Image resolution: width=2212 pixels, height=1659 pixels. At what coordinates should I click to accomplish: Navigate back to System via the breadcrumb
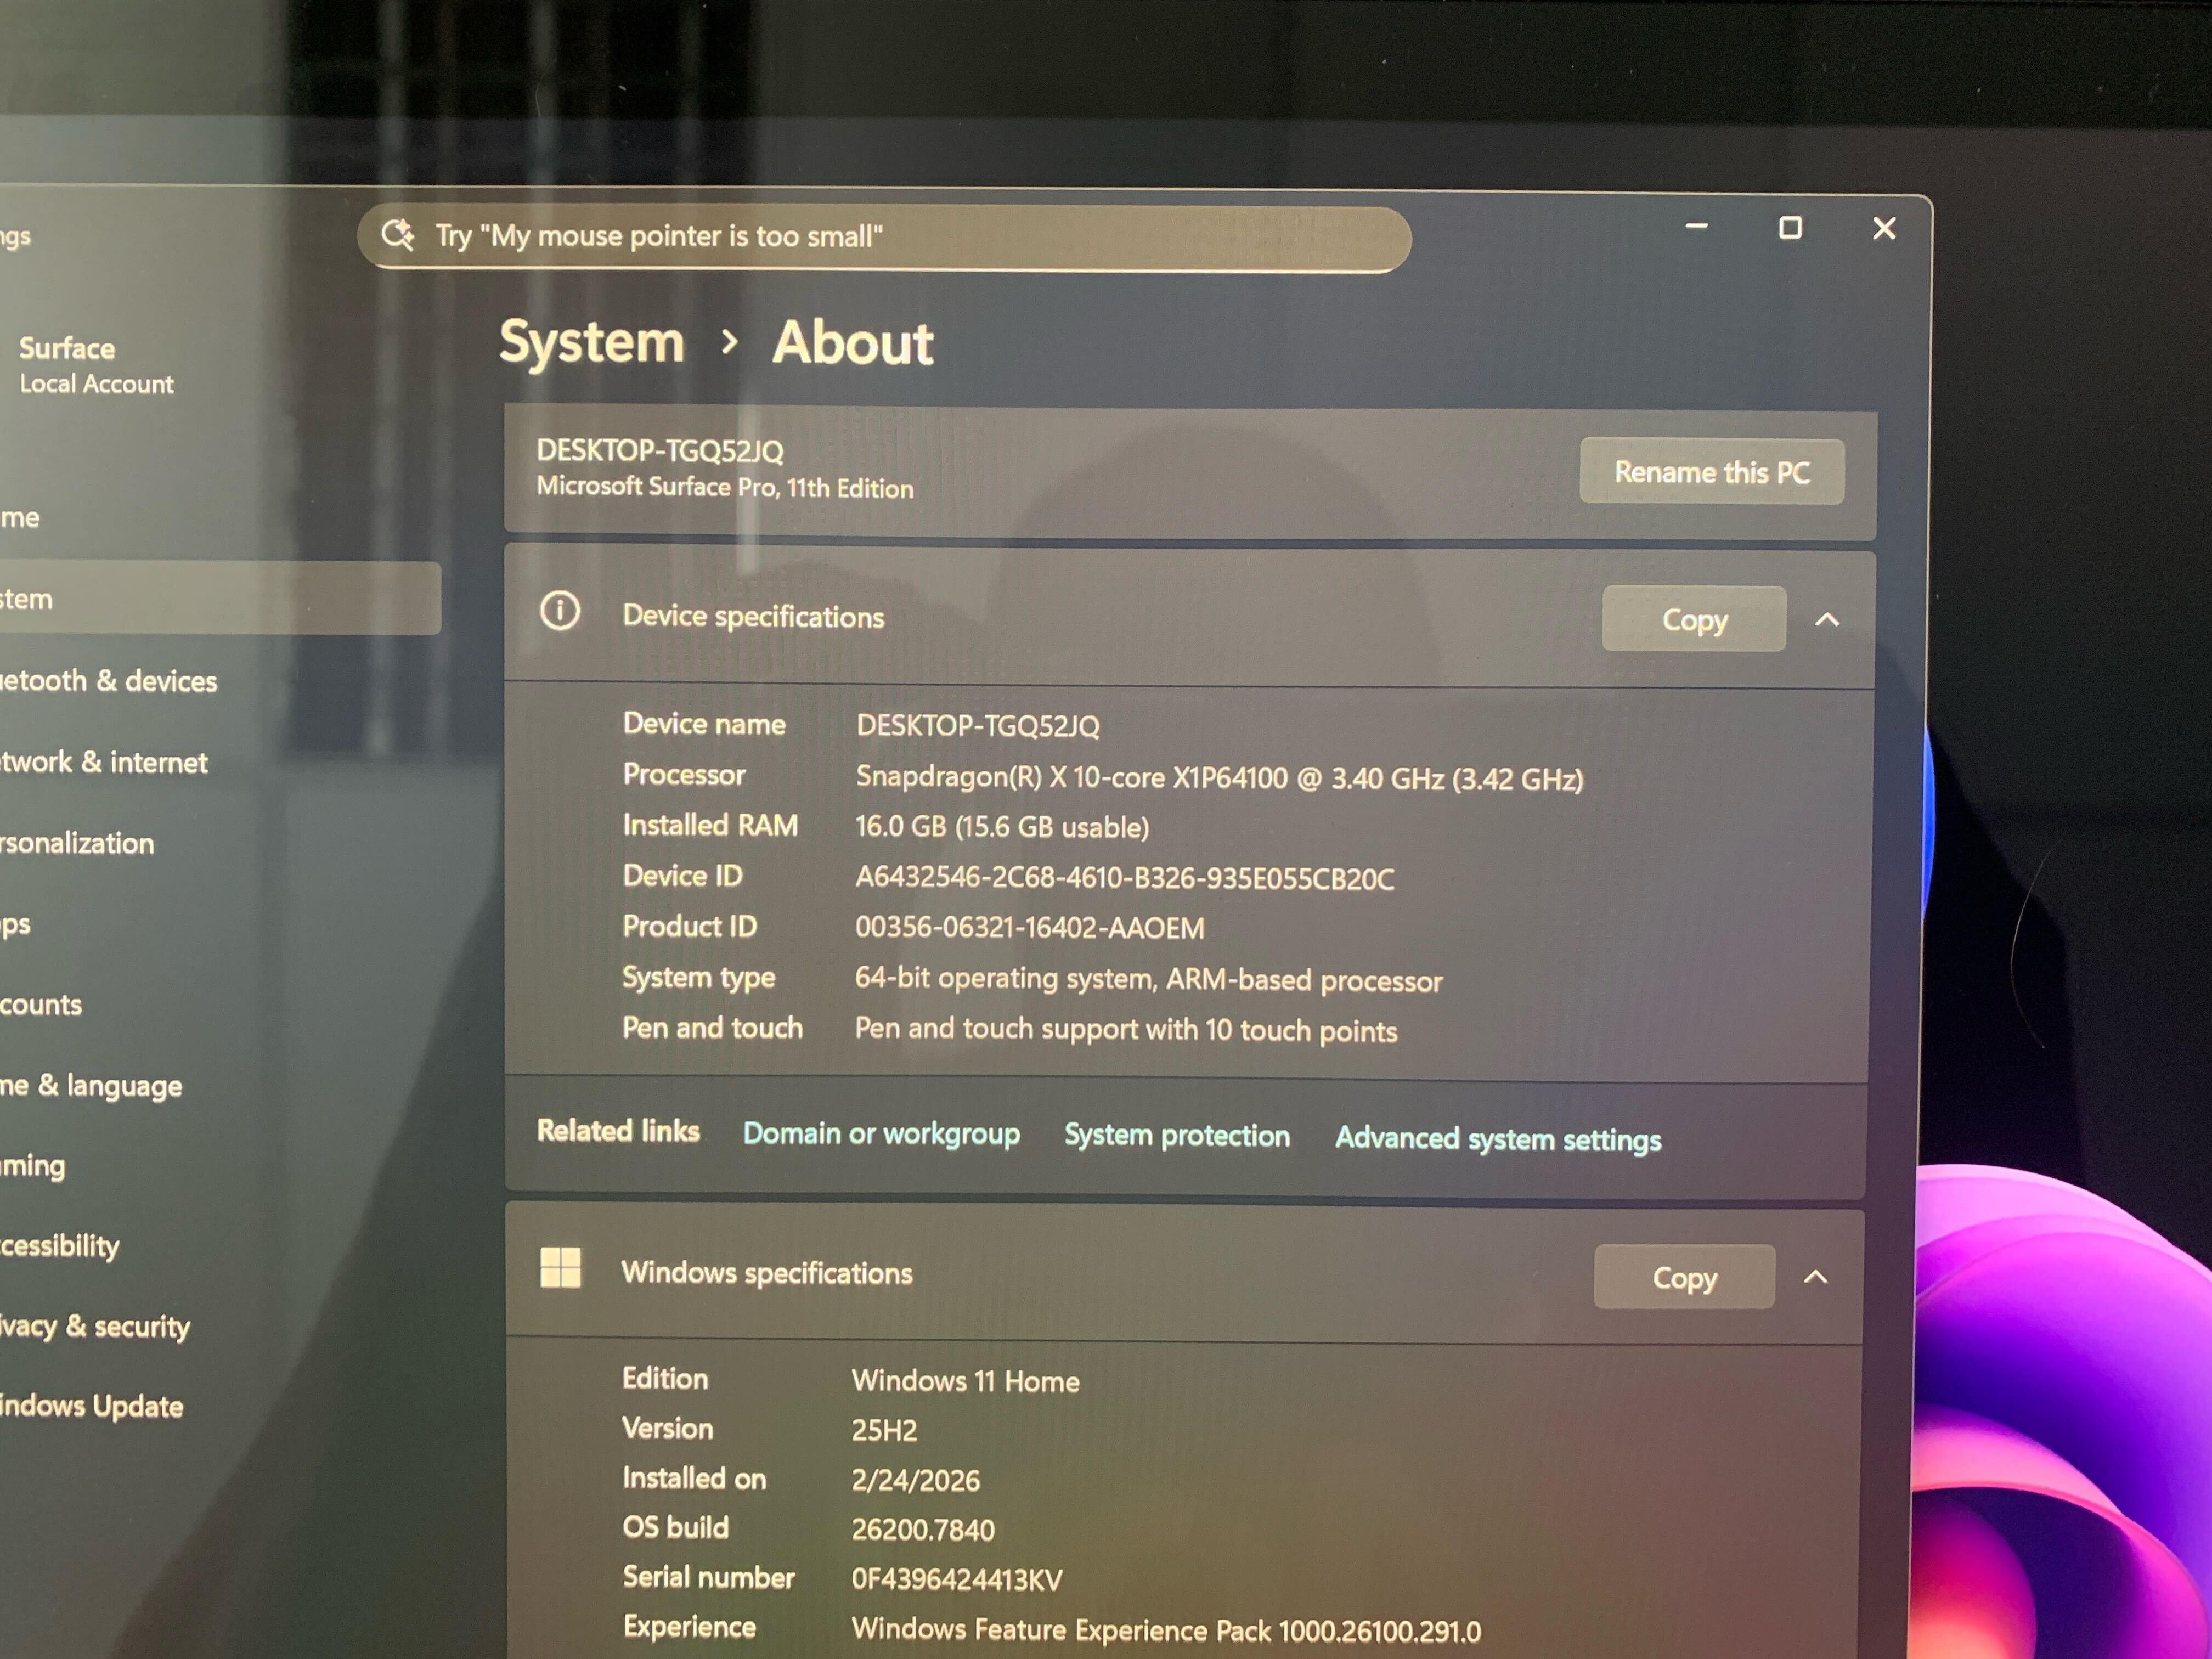click(592, 342)
